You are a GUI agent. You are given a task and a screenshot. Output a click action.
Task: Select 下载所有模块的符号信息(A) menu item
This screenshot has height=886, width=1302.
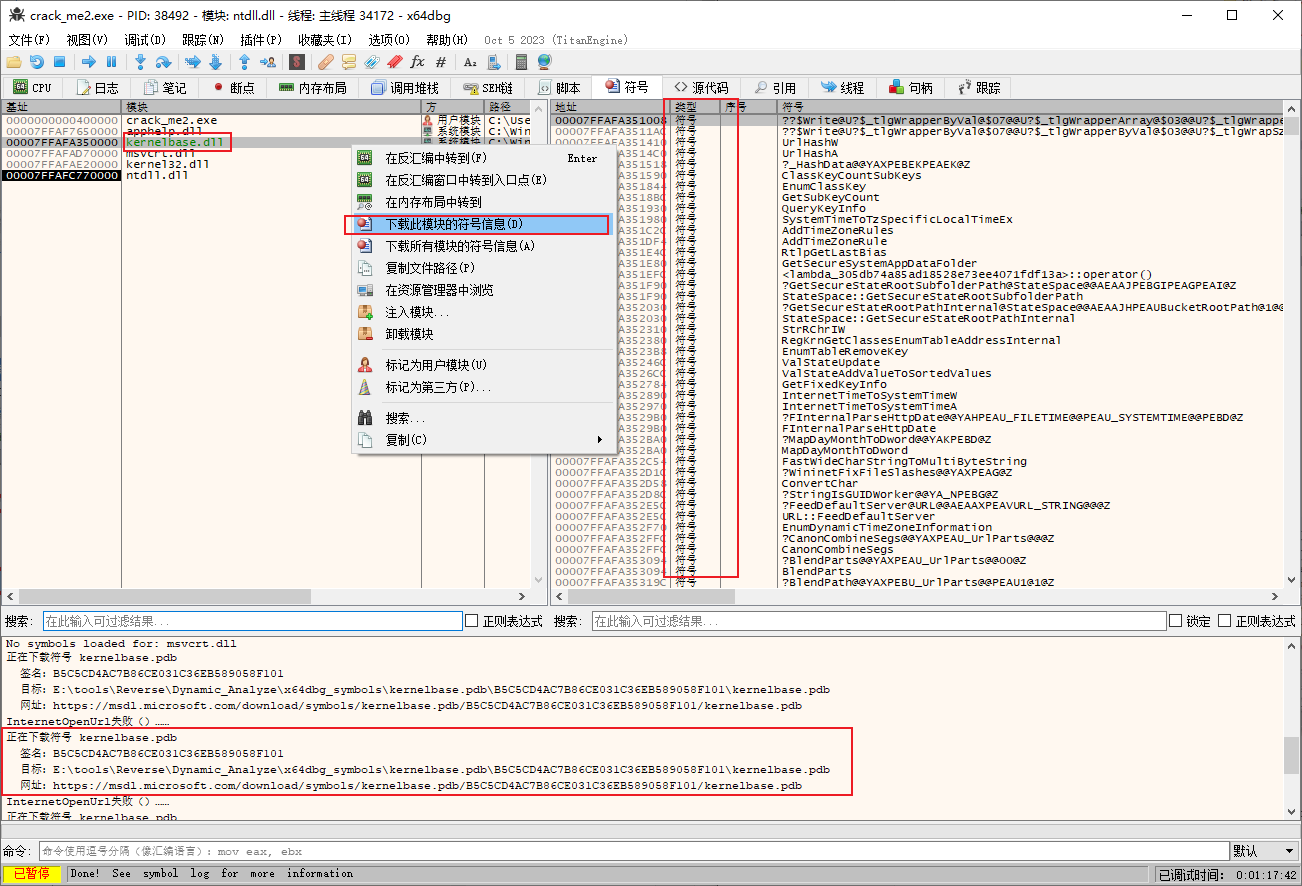(460, 246)
